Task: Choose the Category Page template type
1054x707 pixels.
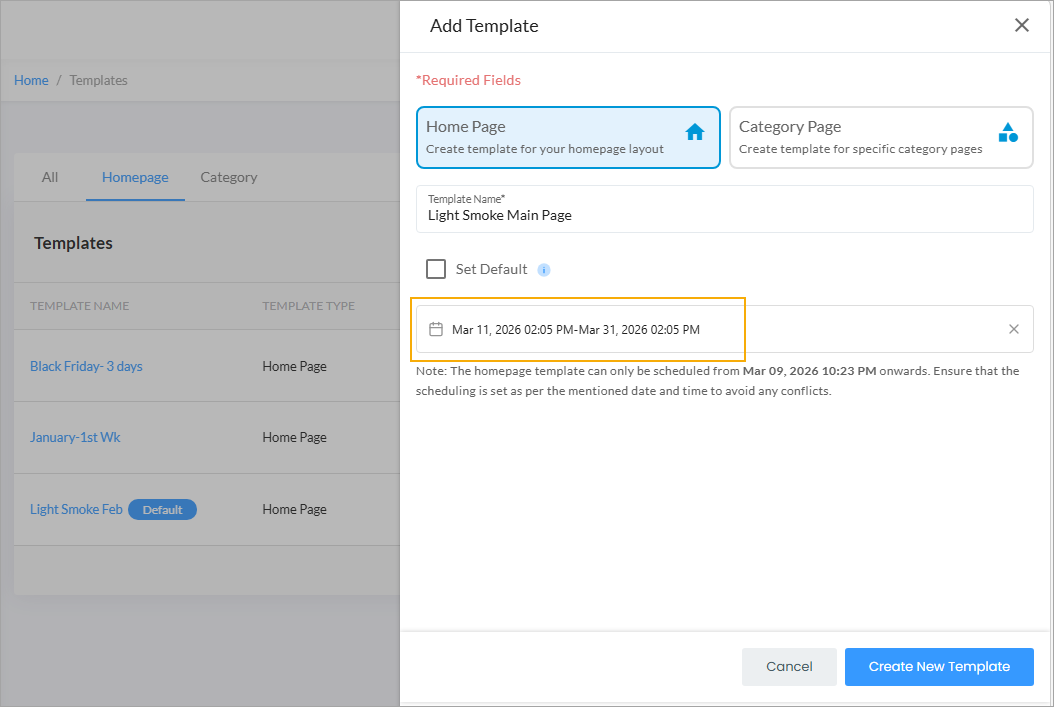Action: pos(880,138)
